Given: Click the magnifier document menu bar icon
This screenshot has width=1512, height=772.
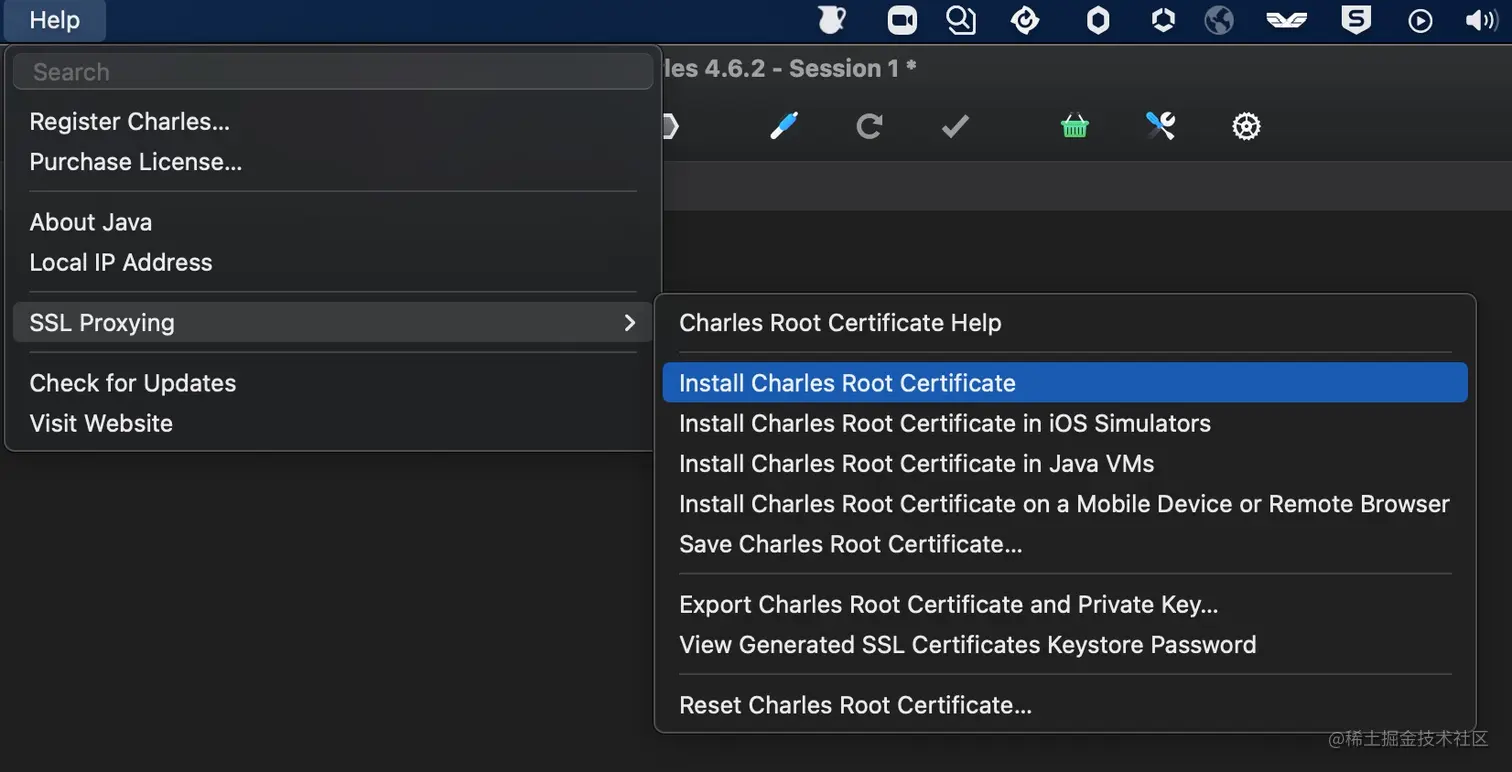Looking at the screenshot, I should (961, 20).
